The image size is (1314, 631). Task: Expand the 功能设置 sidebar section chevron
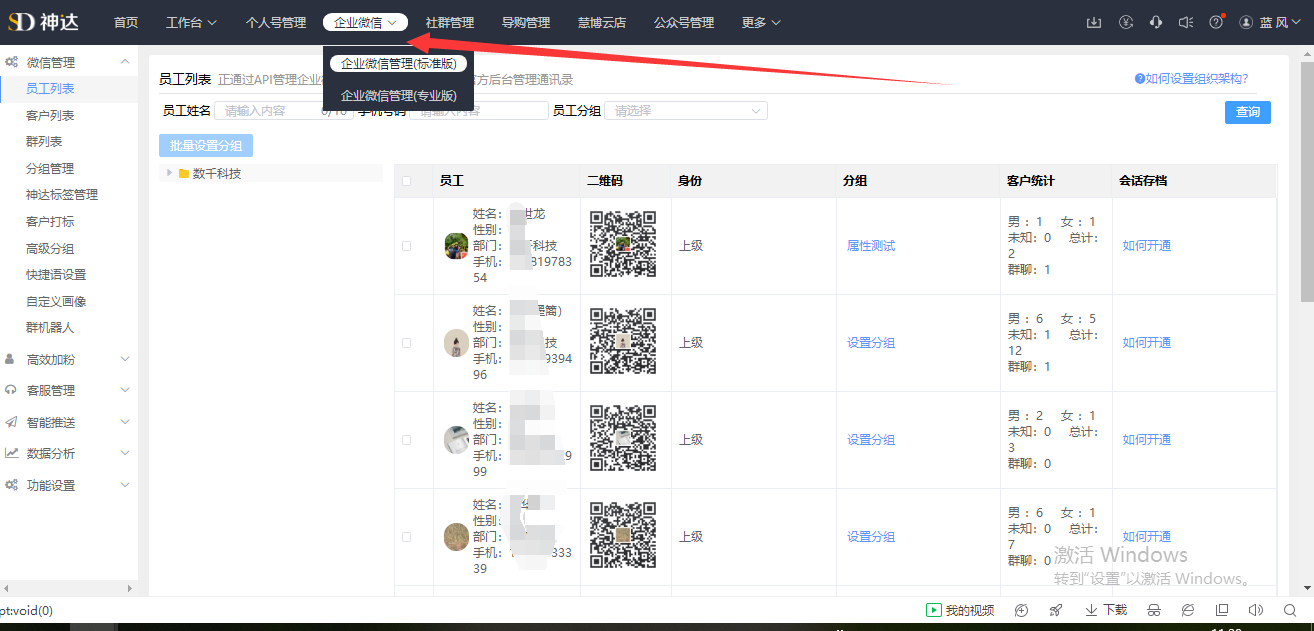pyautogui.click(x=125, y=485)
